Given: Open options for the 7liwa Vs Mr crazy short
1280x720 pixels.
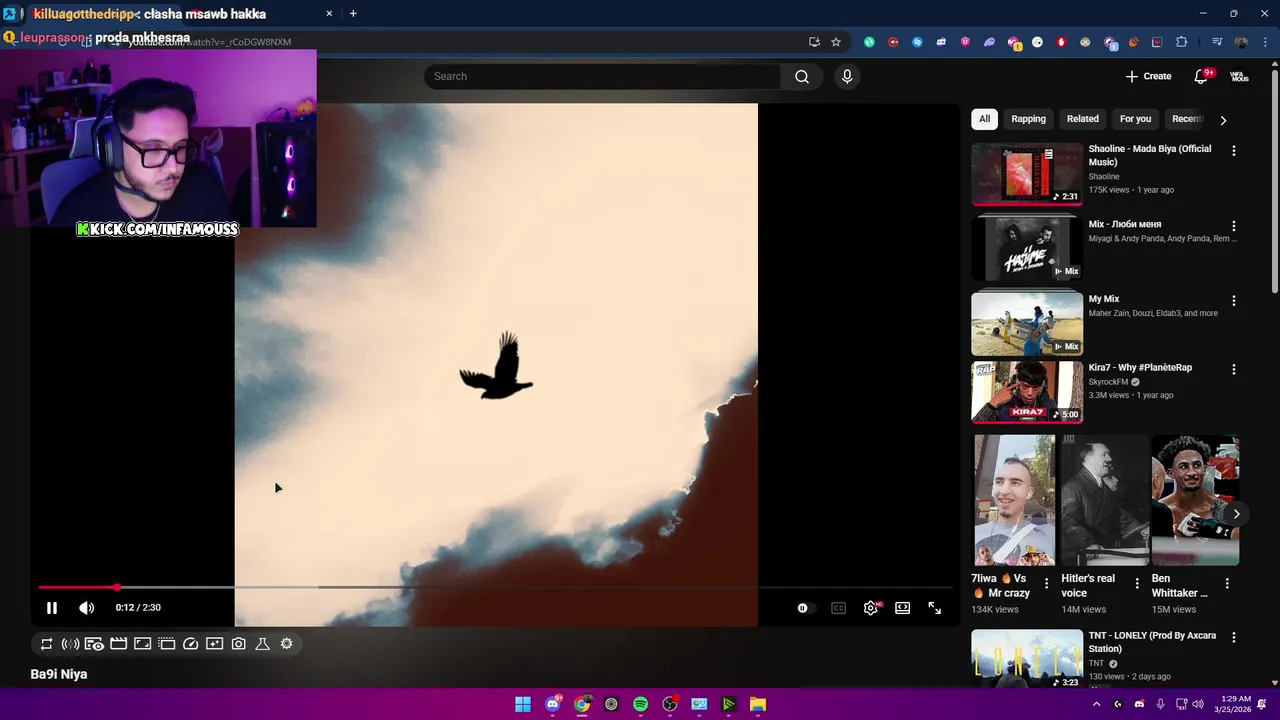Looking at the screenshot, I should click(1047, 583).
